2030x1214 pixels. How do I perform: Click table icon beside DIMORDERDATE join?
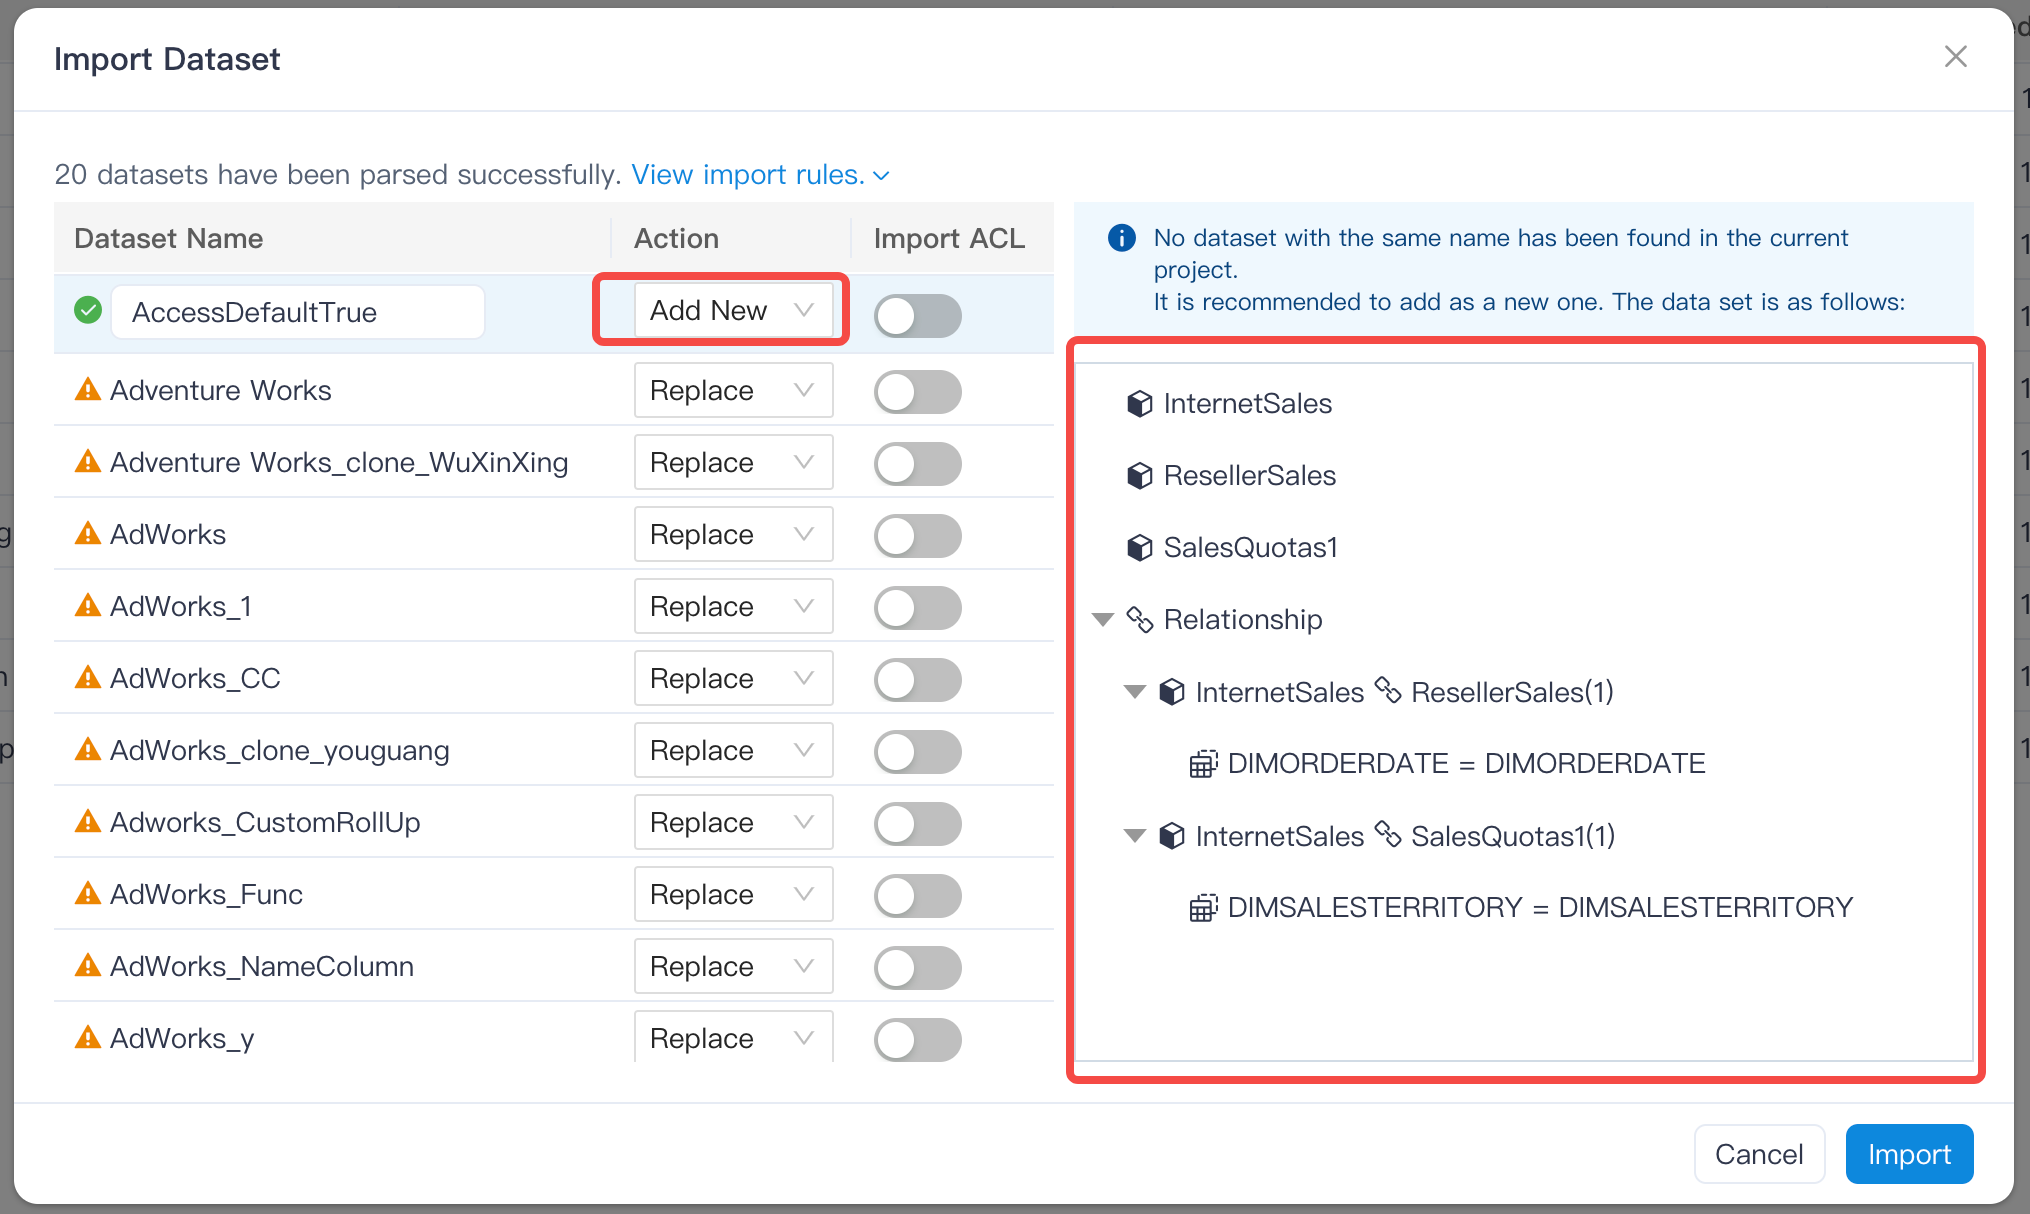point(1203,764)
